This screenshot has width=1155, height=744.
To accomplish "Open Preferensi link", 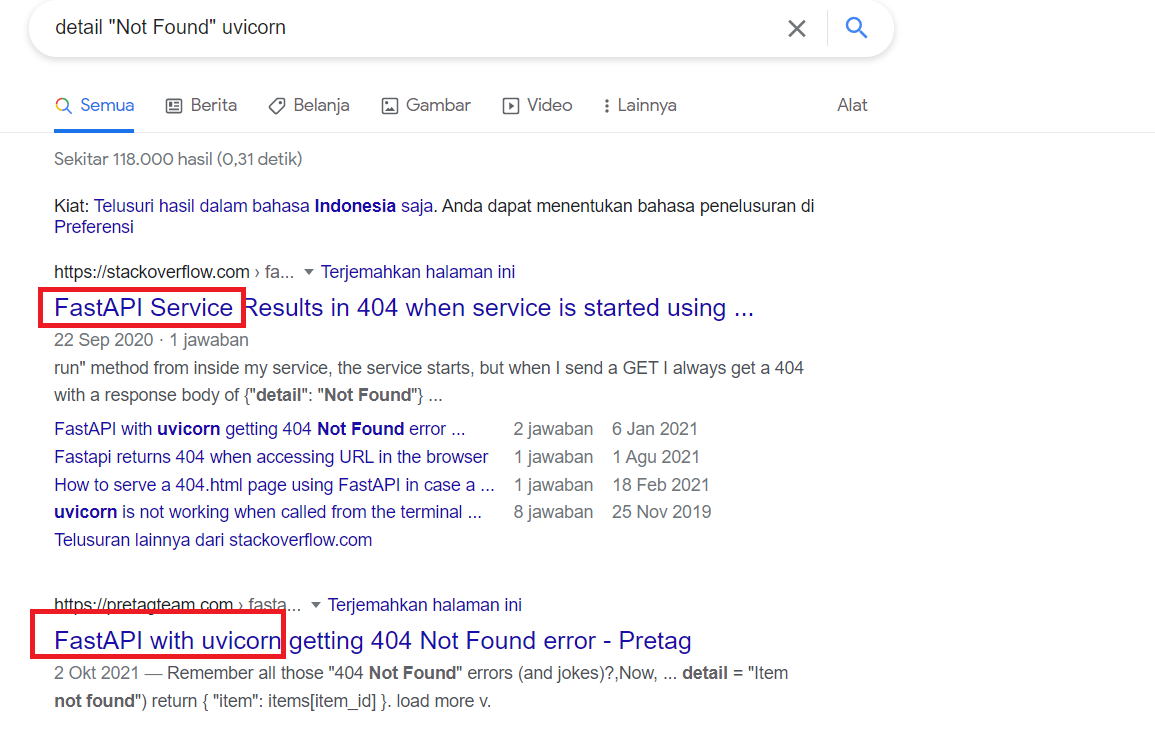I will (94, 227).
